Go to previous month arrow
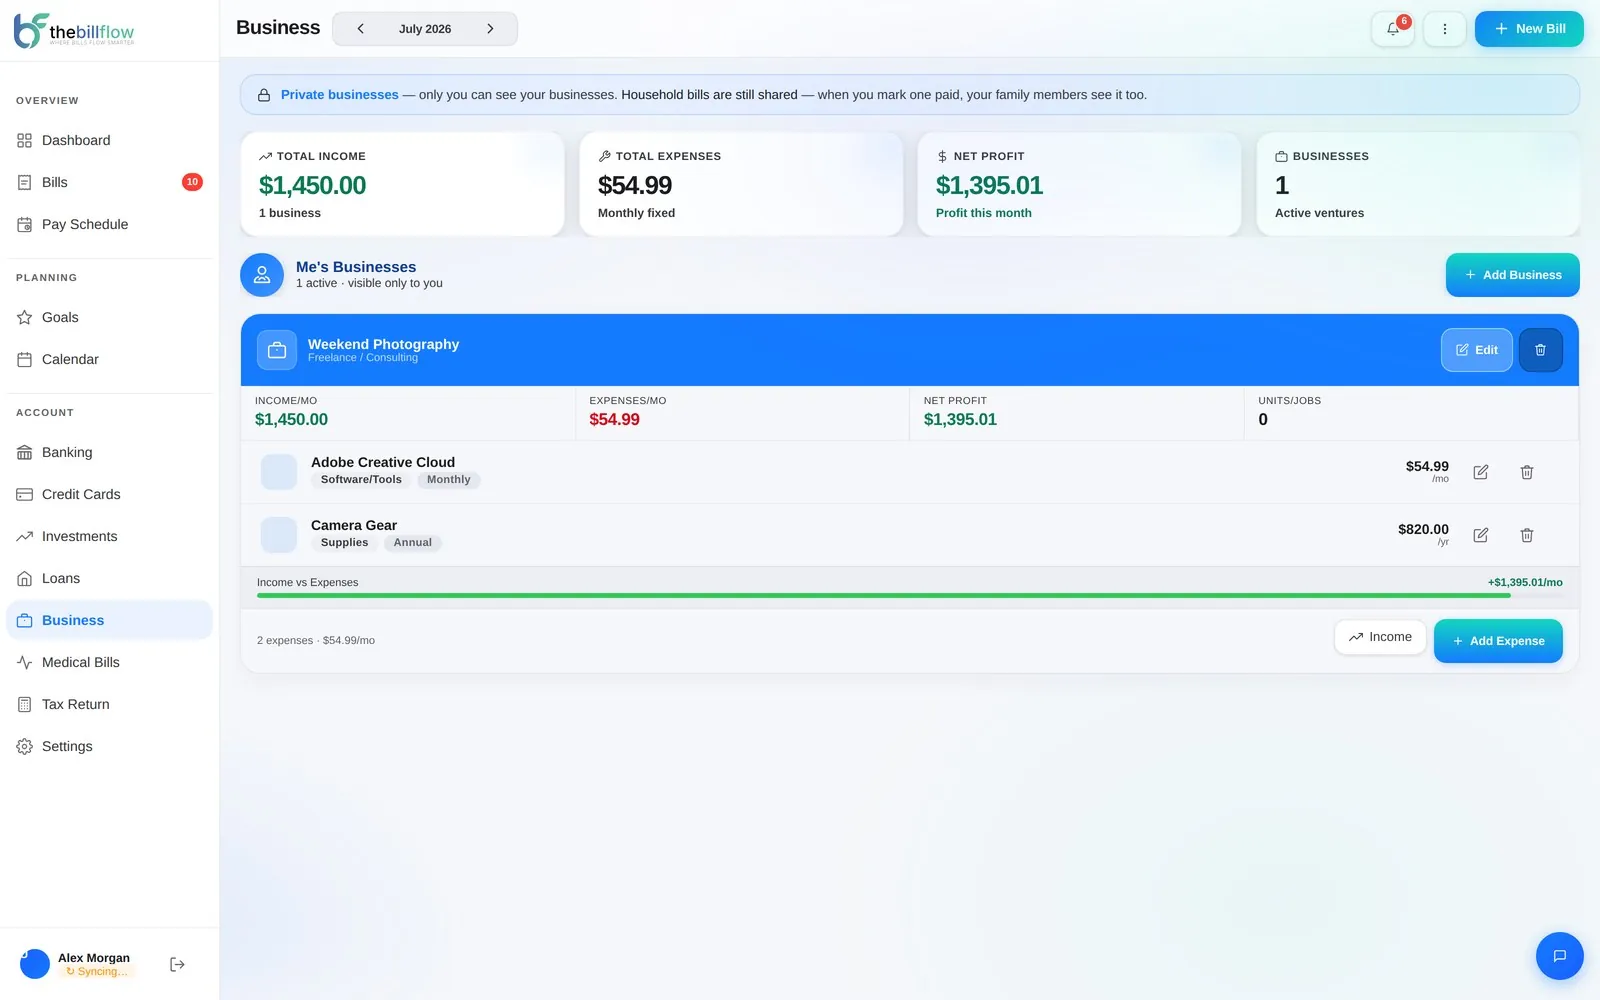The image size is (1600, 1000). [360, 29]
